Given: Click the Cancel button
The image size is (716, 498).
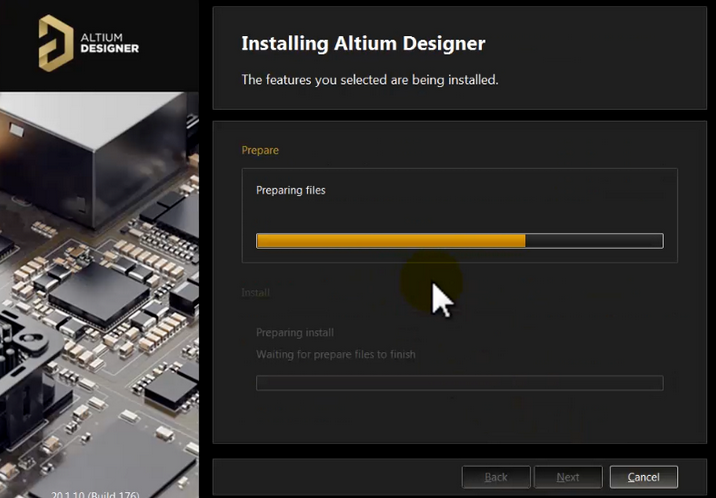Looking at the screenshot, I should click(x=643, y=477).
